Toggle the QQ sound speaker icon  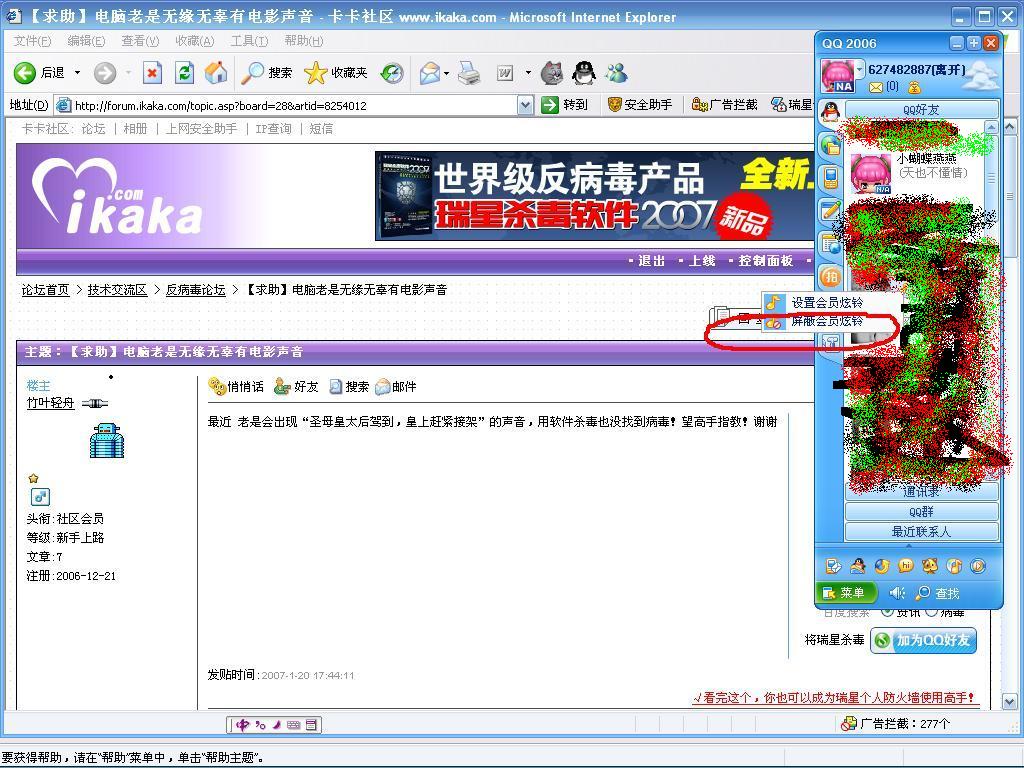(897, 592)
